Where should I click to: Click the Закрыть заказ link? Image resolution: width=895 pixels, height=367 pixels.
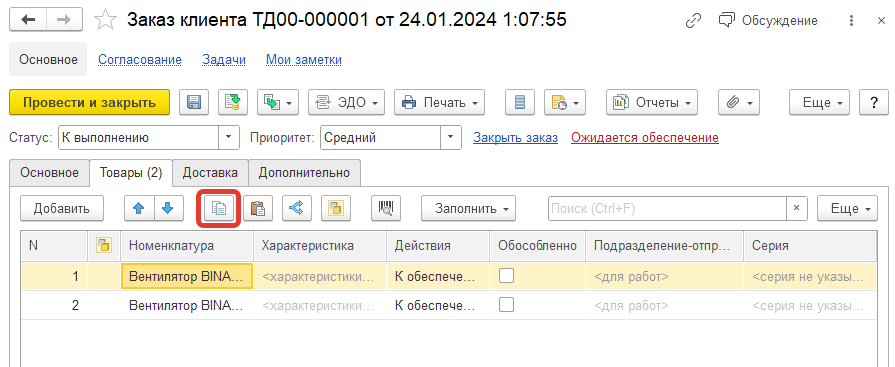(x=515, y=138)
